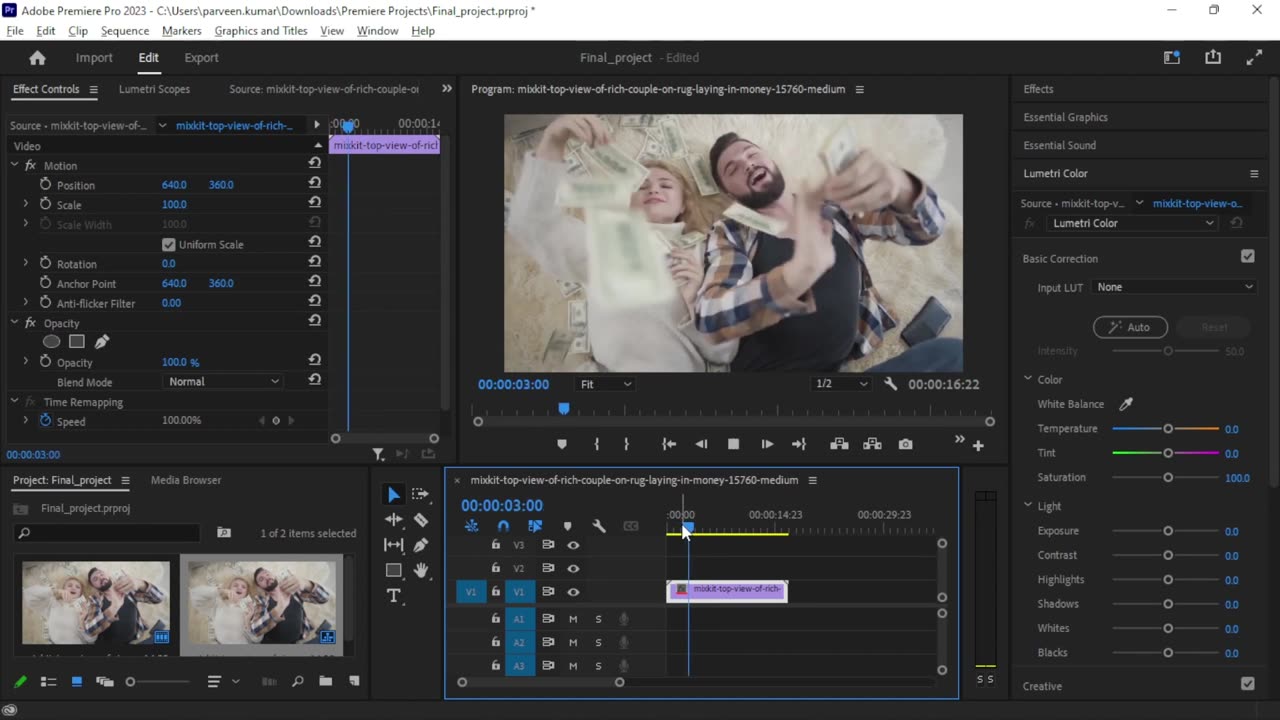Open the Quick Export share icon
The image size is (1280, 720).
[x=1213, y=58]
